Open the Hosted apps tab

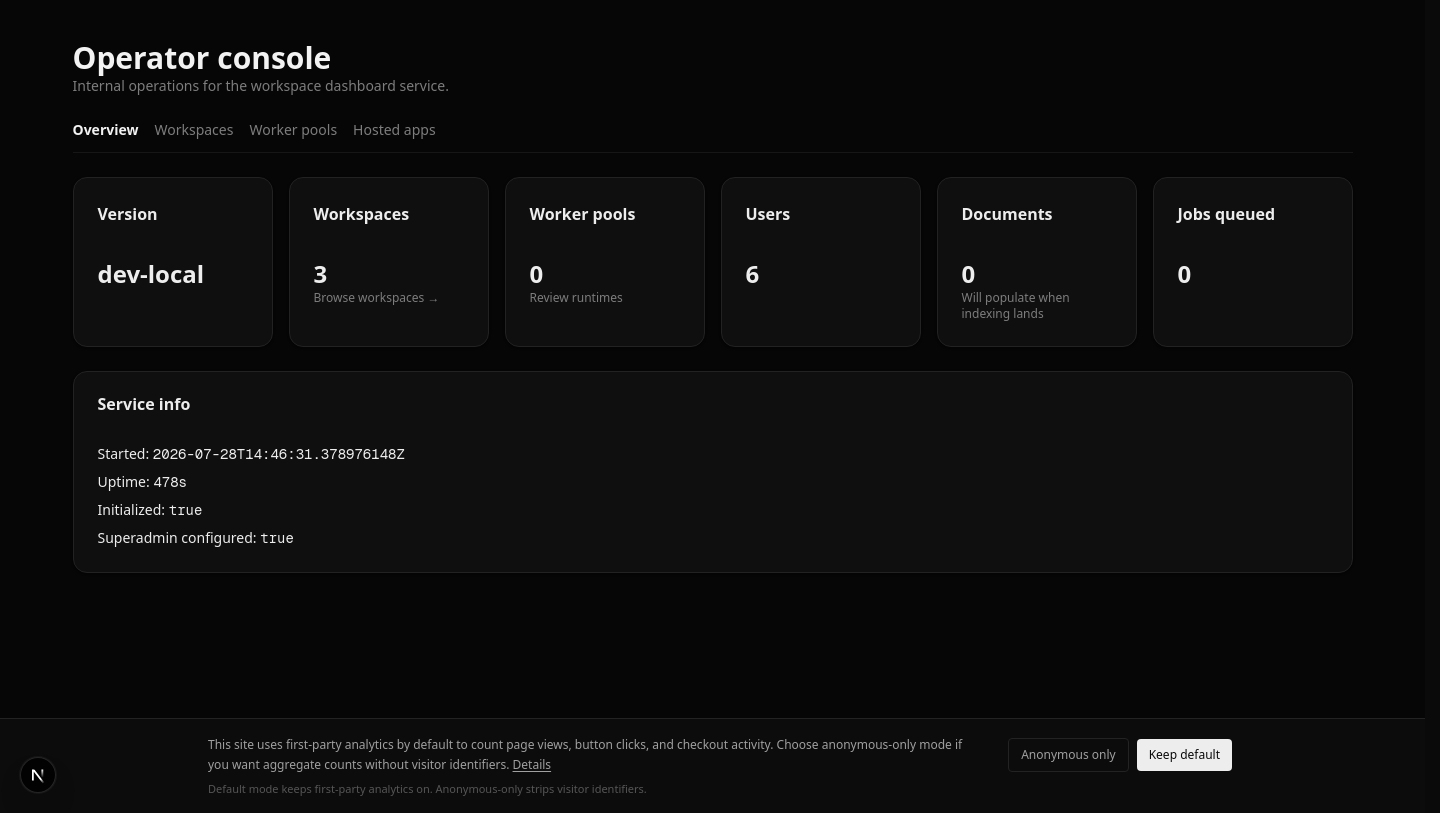pos(394,130)
